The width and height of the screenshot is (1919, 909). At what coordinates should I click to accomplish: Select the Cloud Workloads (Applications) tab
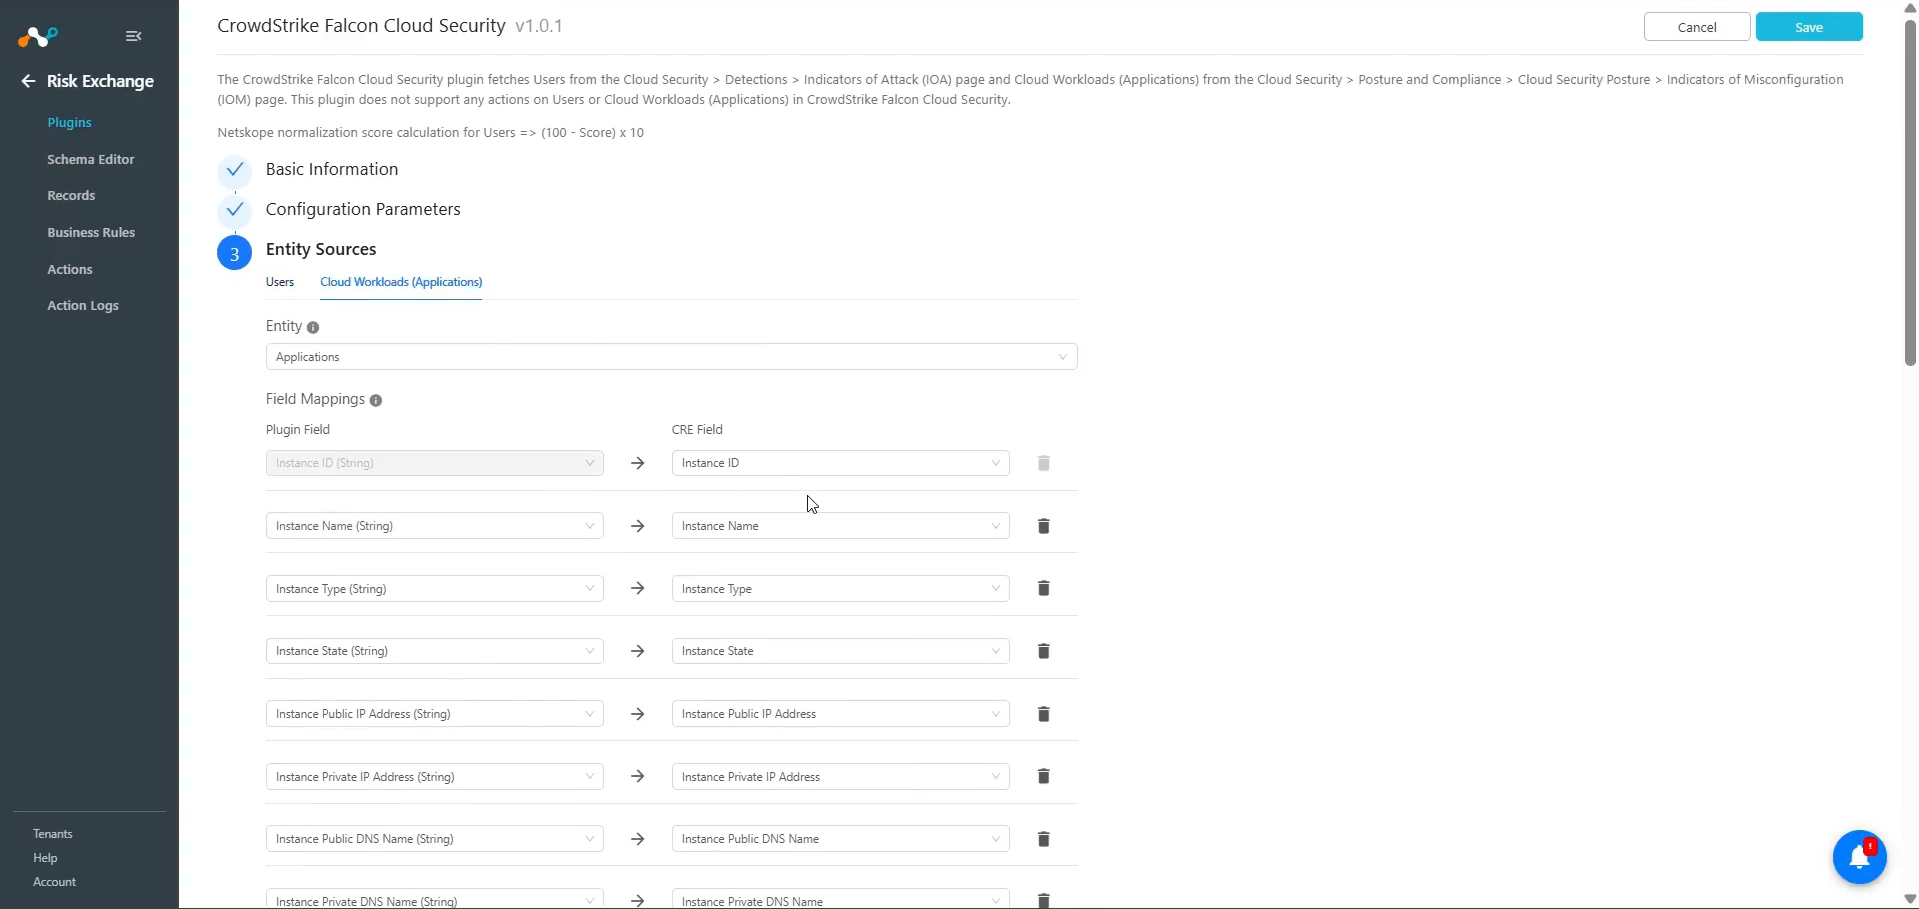(401, 282)
